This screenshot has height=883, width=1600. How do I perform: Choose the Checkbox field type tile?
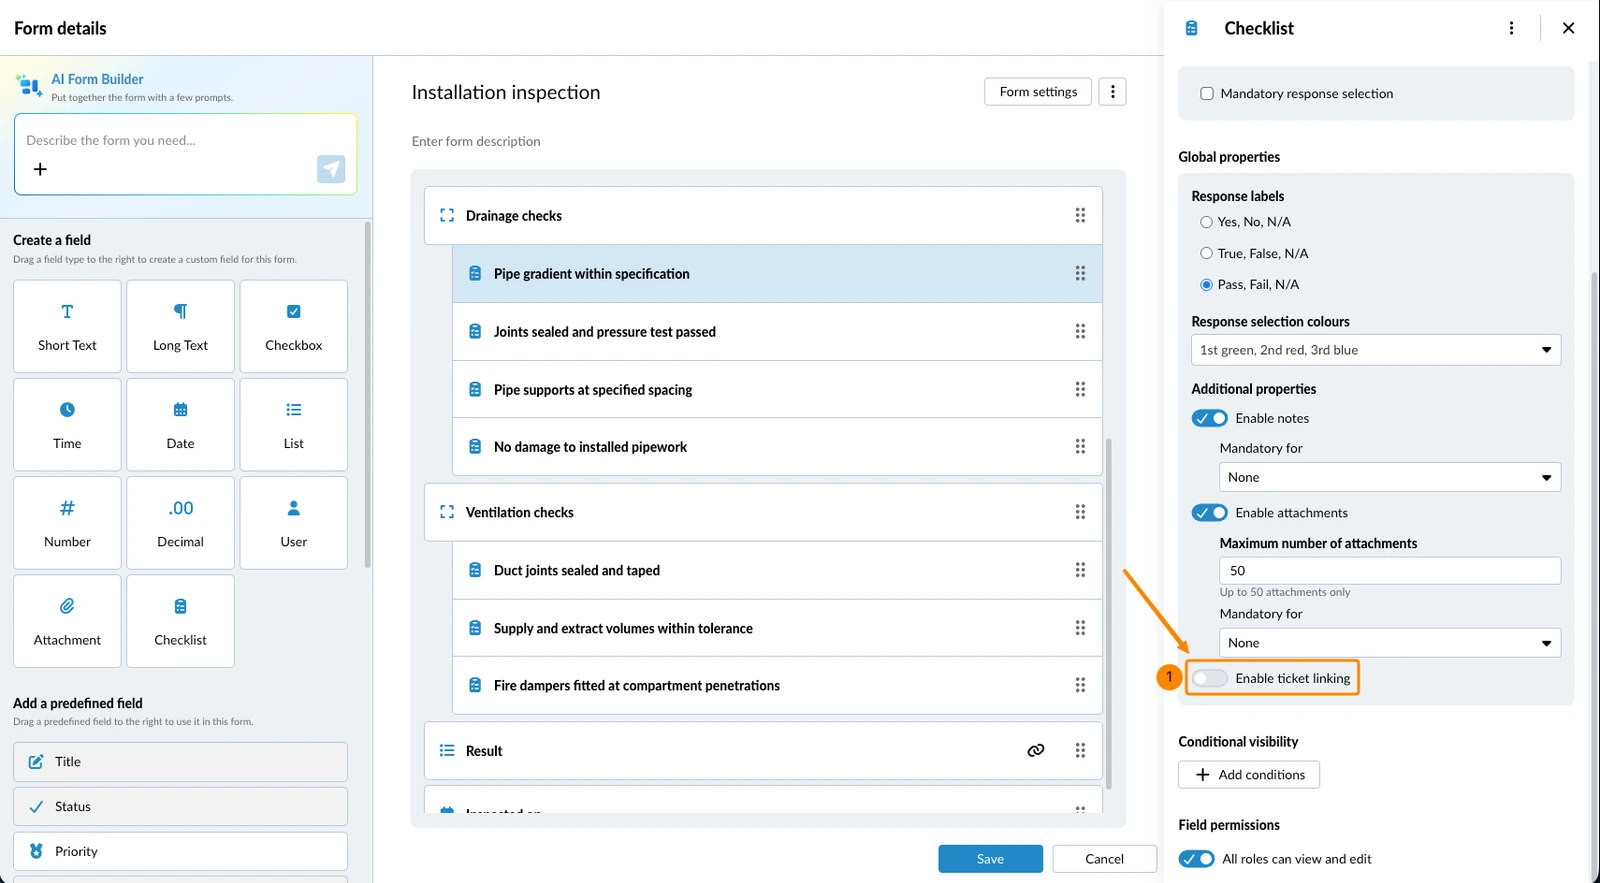point(293,327)
